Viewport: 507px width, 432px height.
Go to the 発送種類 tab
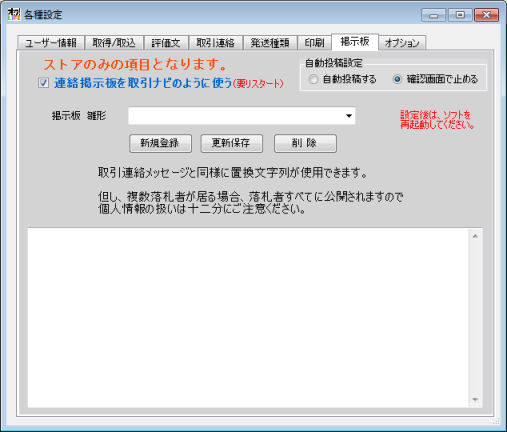click(x=270, y=43)
